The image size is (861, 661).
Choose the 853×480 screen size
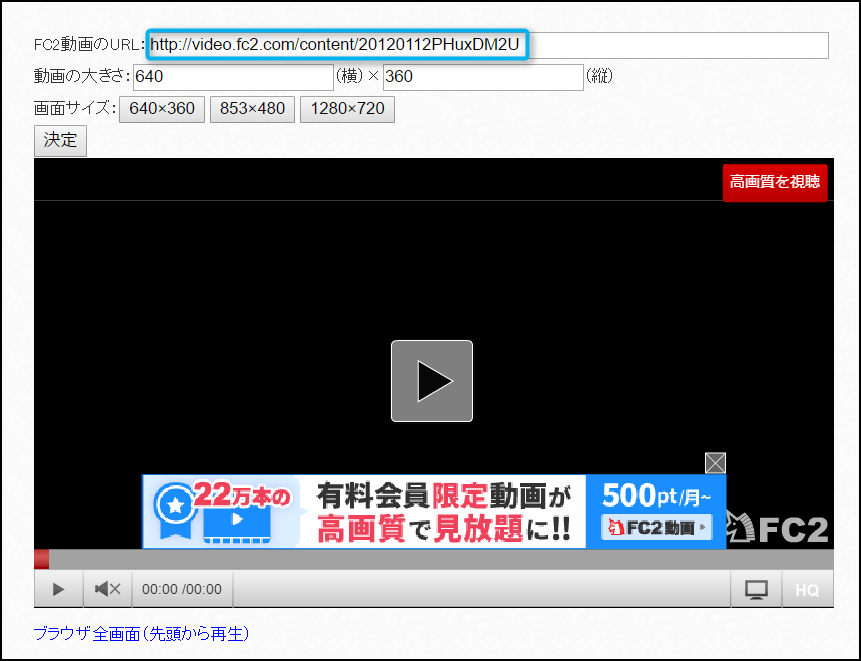(x=252, y=109)
